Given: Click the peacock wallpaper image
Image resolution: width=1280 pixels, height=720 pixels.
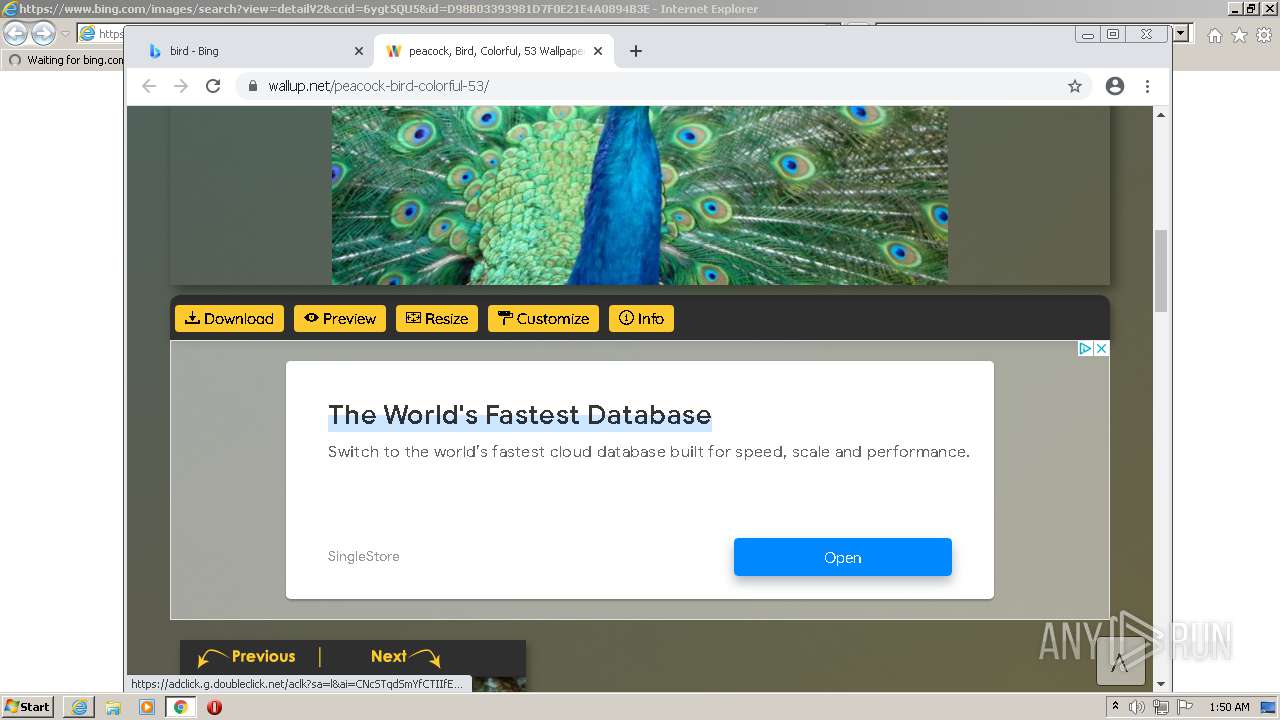Looking at the screenshot, I should click(640, 195).
